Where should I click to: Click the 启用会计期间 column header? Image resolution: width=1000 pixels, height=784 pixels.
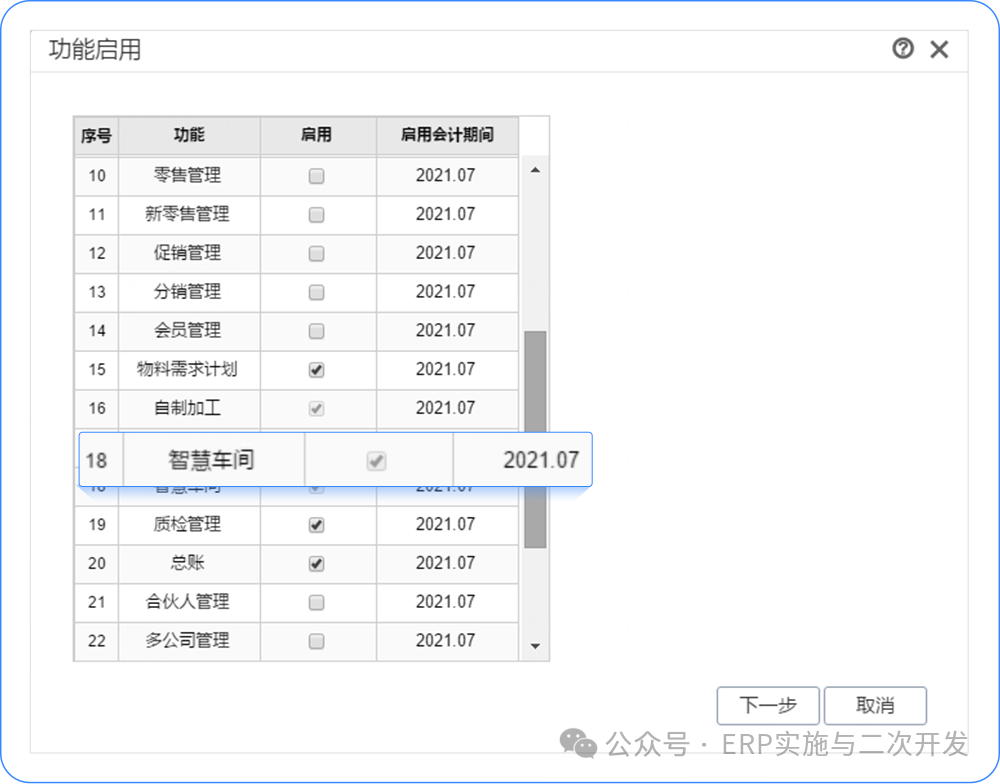click(x=447, y=135)
